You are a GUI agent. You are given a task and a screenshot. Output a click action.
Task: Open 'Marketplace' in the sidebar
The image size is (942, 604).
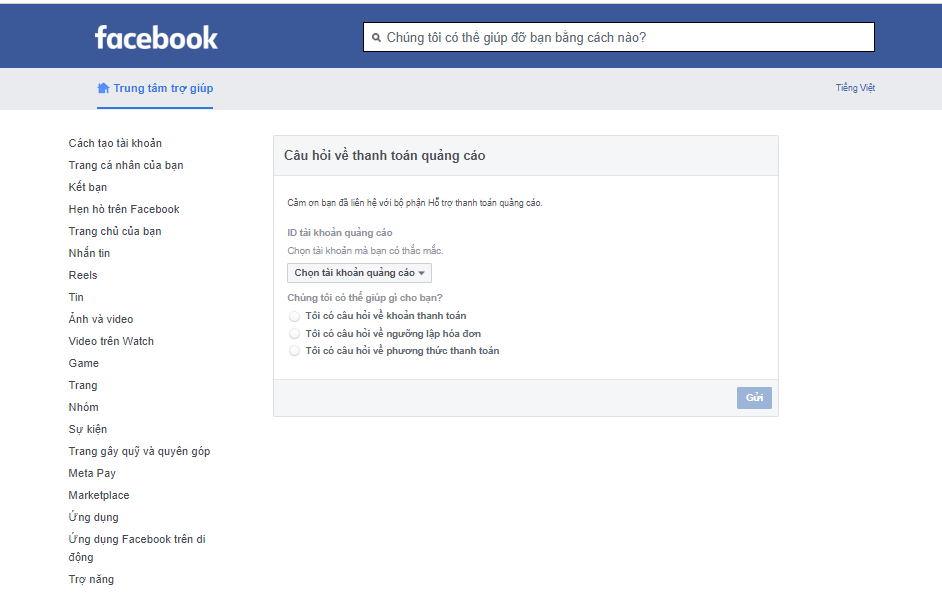coord(99,495)
